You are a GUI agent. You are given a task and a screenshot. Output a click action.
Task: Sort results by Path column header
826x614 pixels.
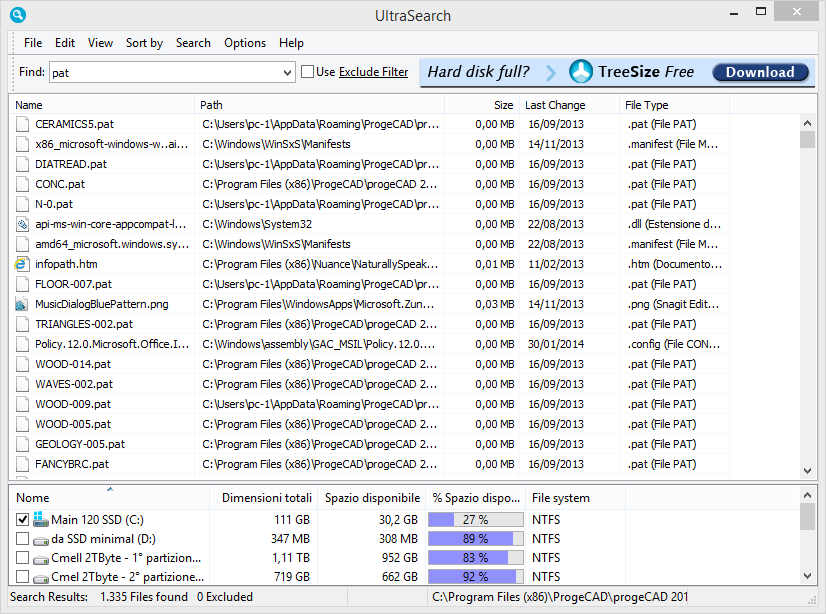pyautogui.click(x=320, y=105)
